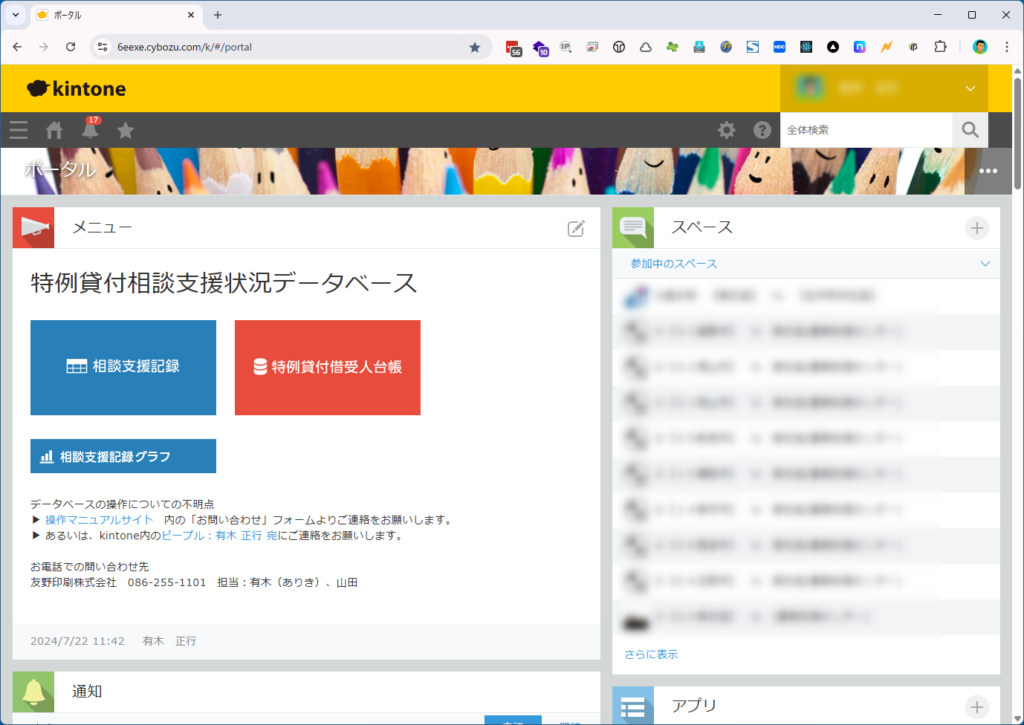Go to the portal home icon

pyautogui.click(x=54, y=130)
